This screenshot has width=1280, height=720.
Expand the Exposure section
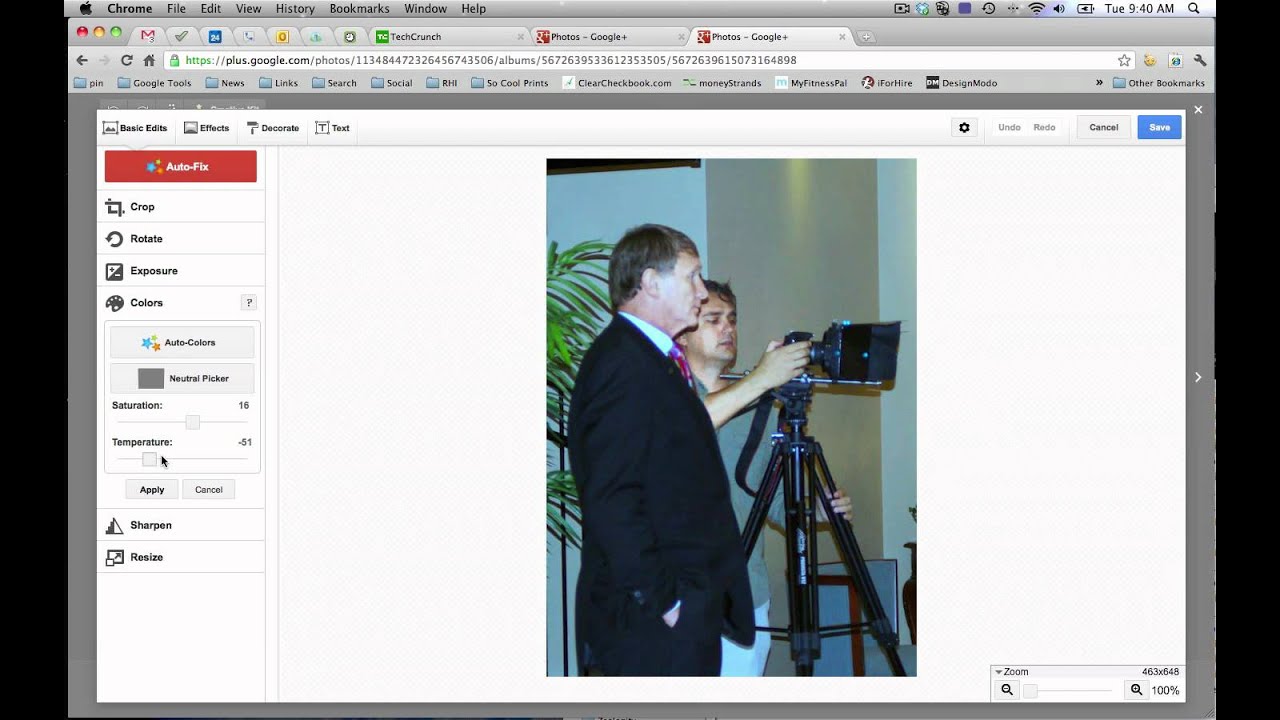(x=153, y=271)
